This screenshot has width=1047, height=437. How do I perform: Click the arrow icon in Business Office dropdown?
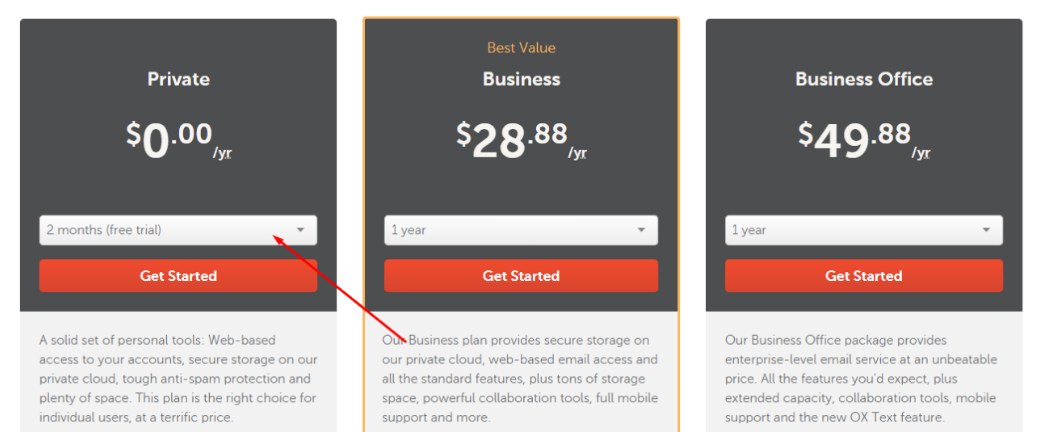[986, 230]
